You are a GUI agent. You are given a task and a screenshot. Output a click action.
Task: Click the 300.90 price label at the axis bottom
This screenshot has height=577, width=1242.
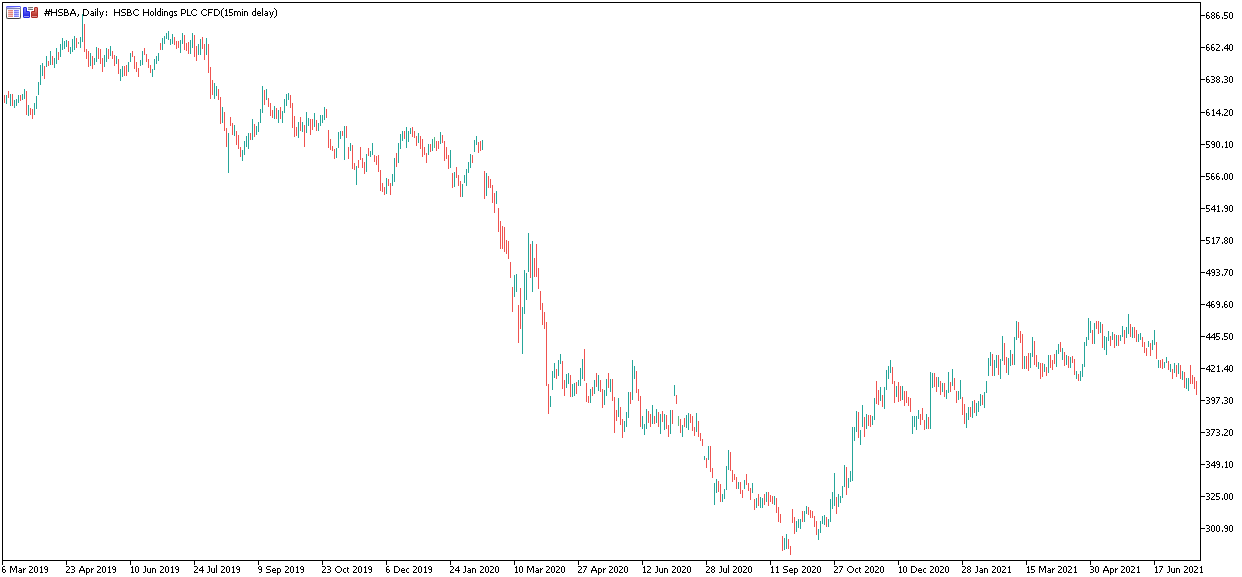tap(1218, 529)
